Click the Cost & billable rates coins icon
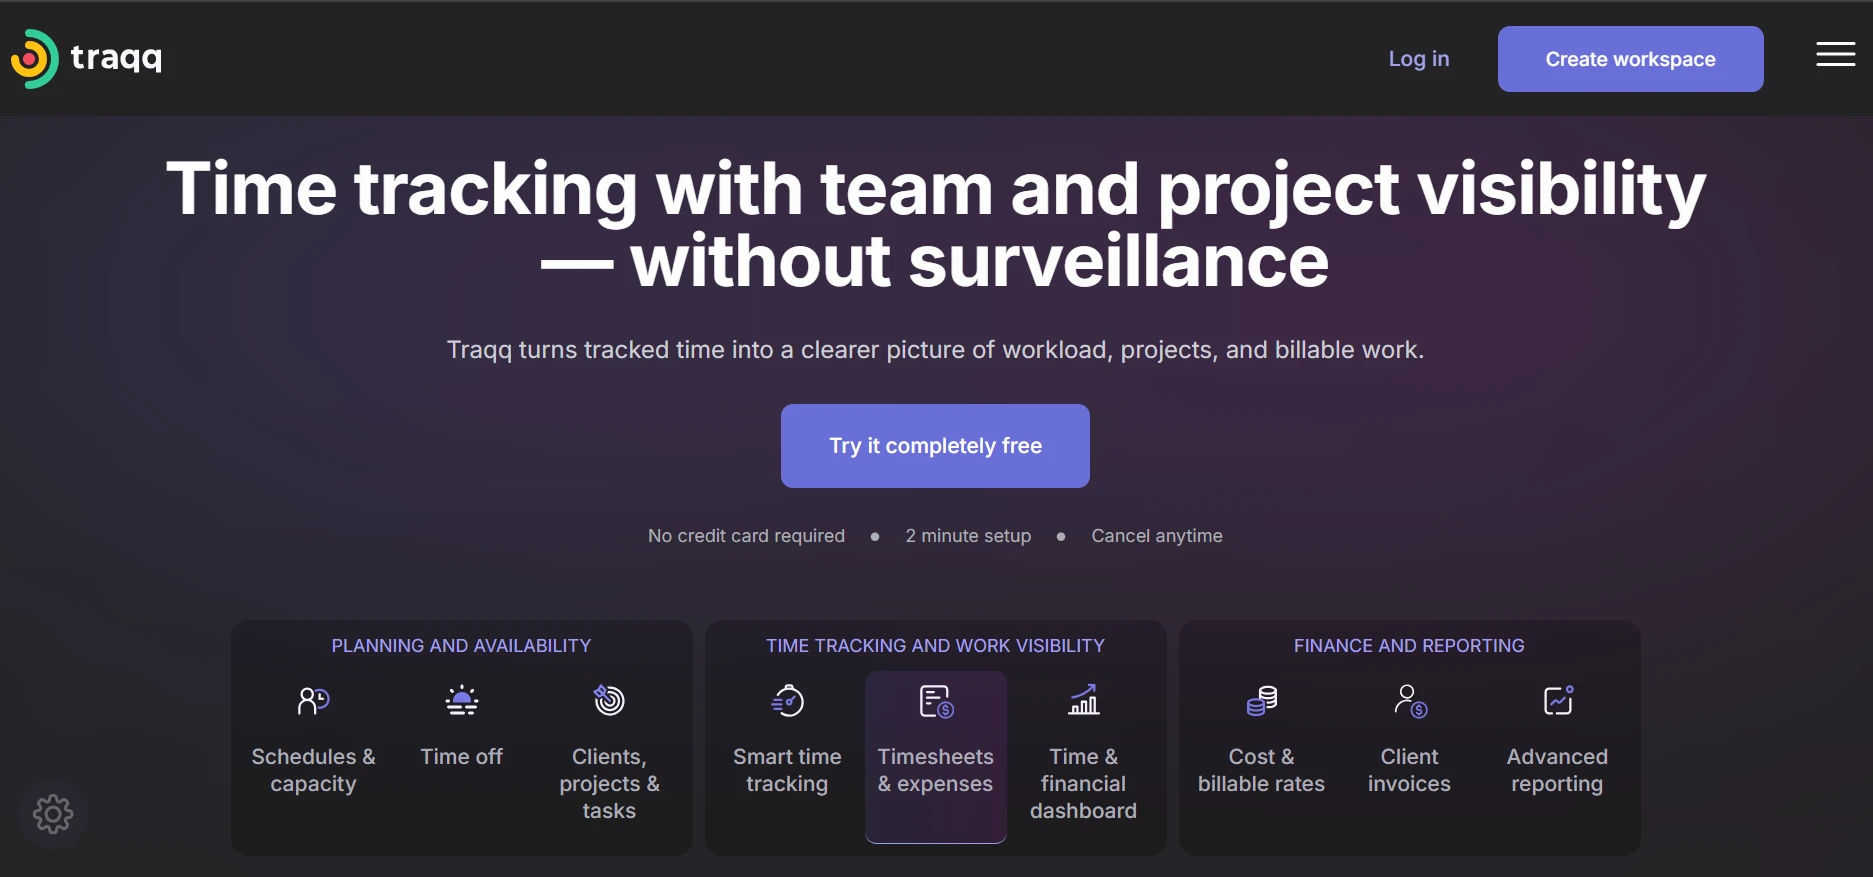This screenshot has width=1873, height=877. pos(1262,701)
